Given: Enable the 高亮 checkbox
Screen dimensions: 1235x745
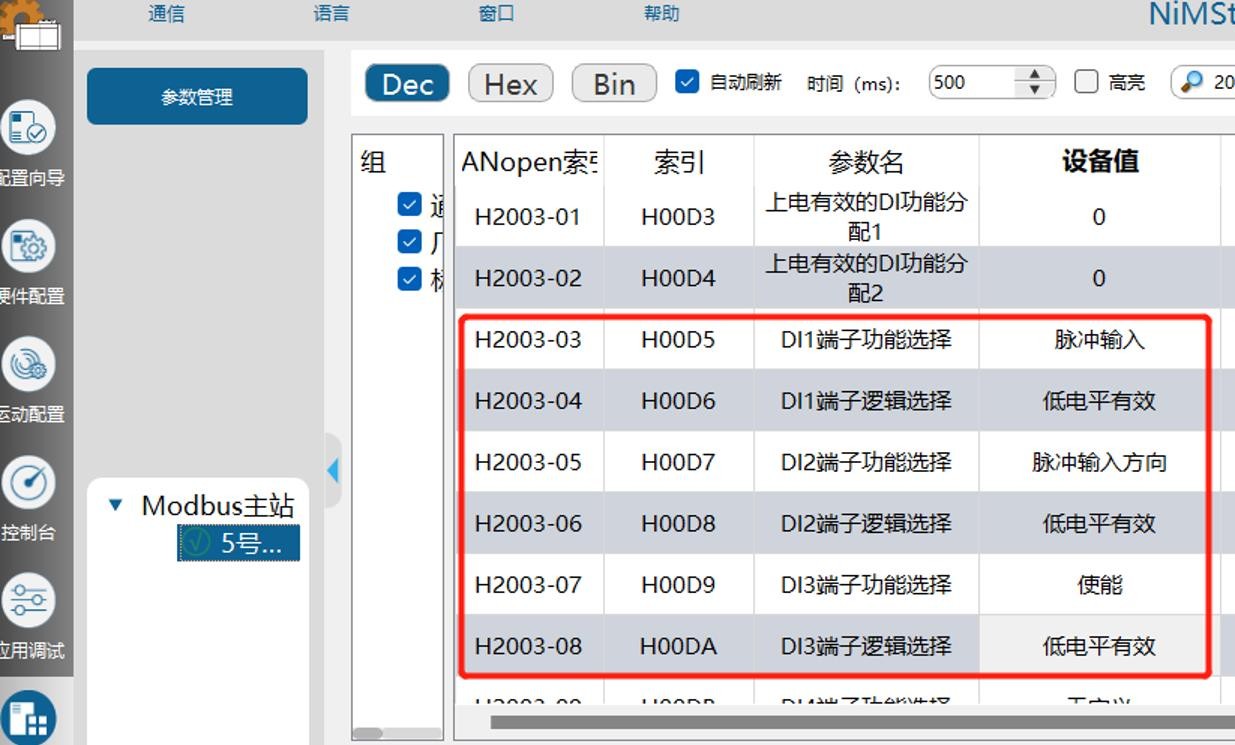Looking at the screenshot, I should point(1086,82).
